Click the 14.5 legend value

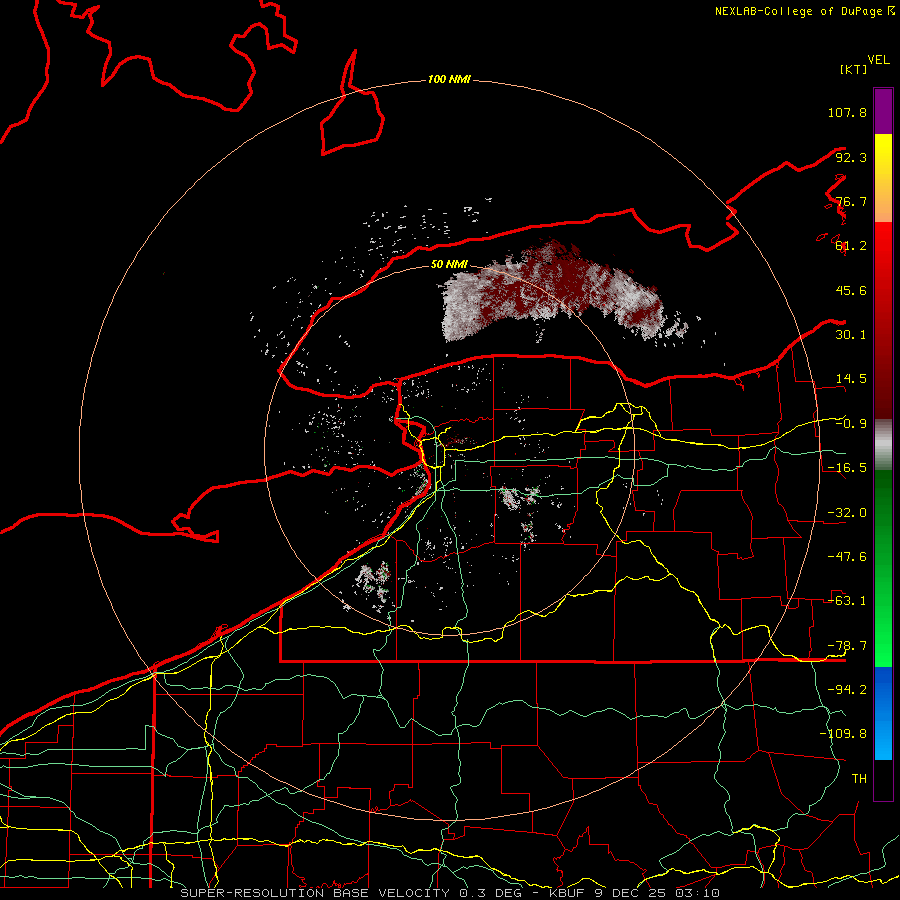(x=851, y=379)
